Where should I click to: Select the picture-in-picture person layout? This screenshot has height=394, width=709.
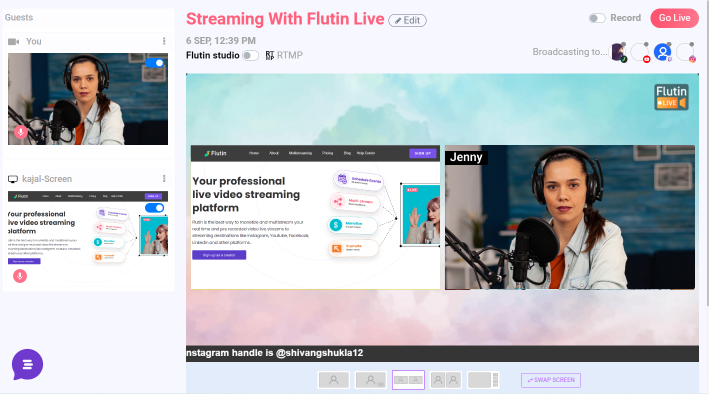[371, 380]
